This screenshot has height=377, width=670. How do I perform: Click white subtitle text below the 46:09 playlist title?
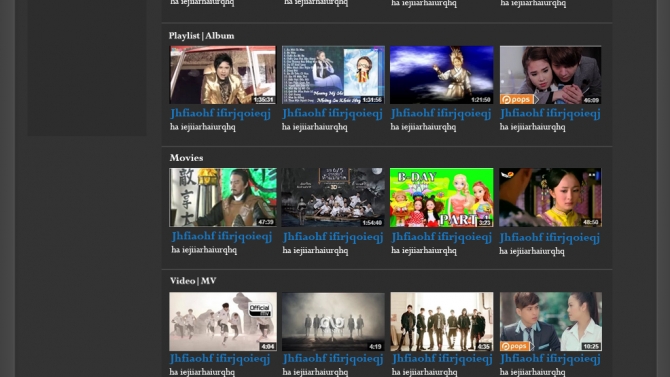532,127
